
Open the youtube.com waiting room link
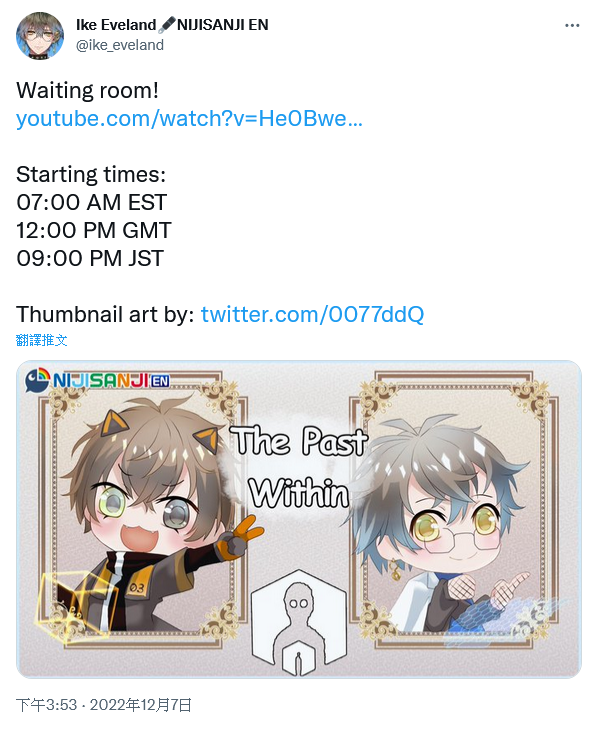tap(189, 118)
